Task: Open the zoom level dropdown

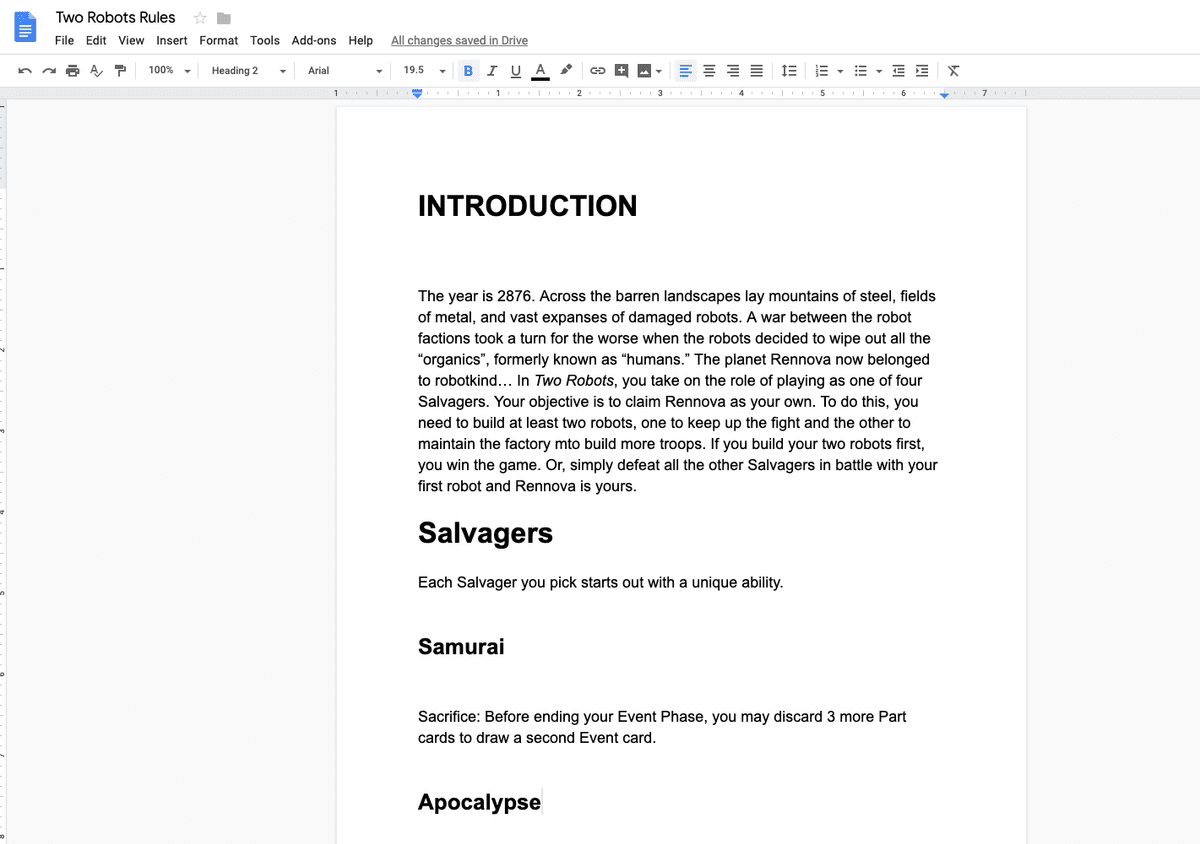Action: [169, 71]
